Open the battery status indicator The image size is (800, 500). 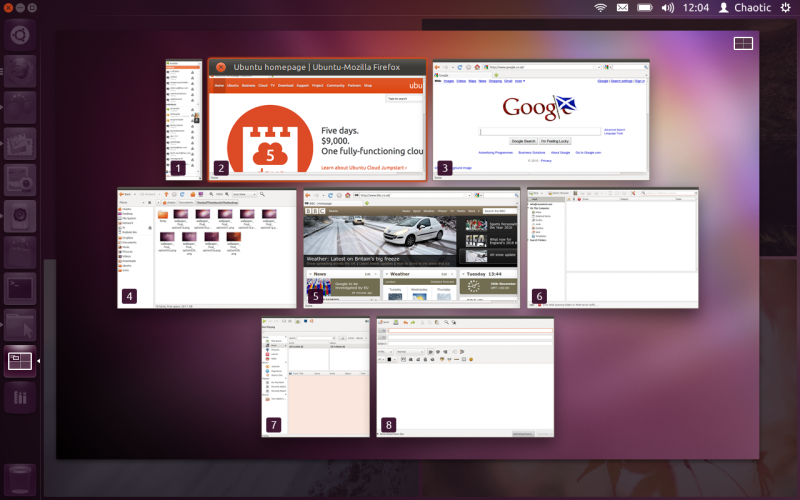[x=645, y=8]
